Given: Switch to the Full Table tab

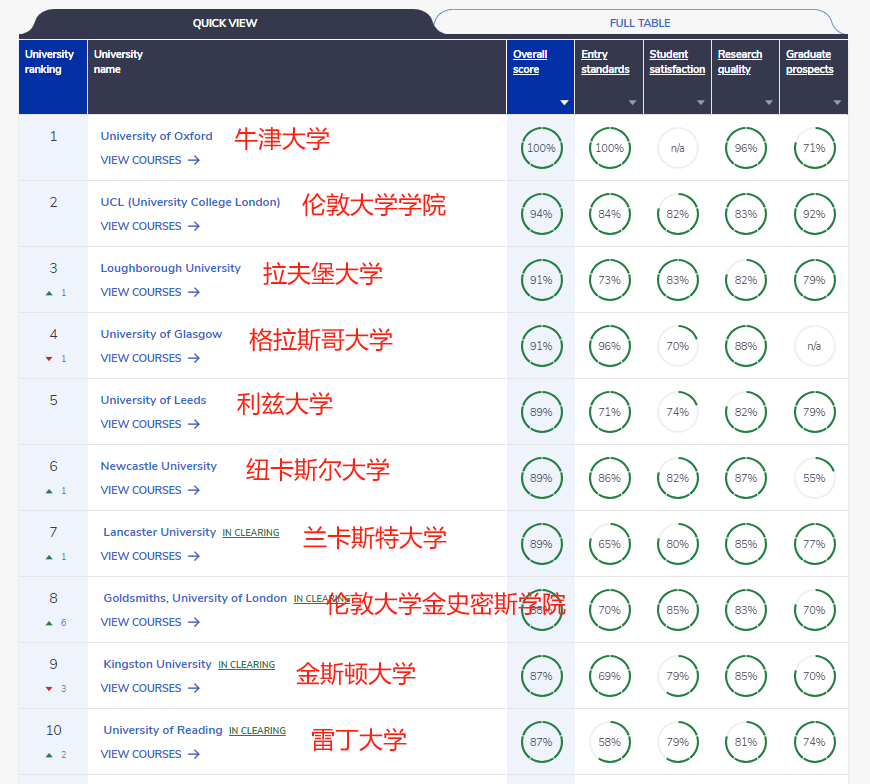Looking at the screenshot, I should click(x=640, y=23).
